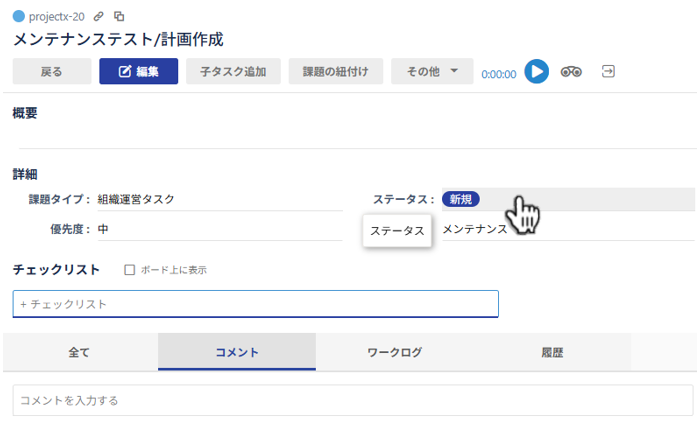Click the コメントを入力する comment box
Image resolution: width=699 pixels, height=422 pixels.
coord(353,400)
